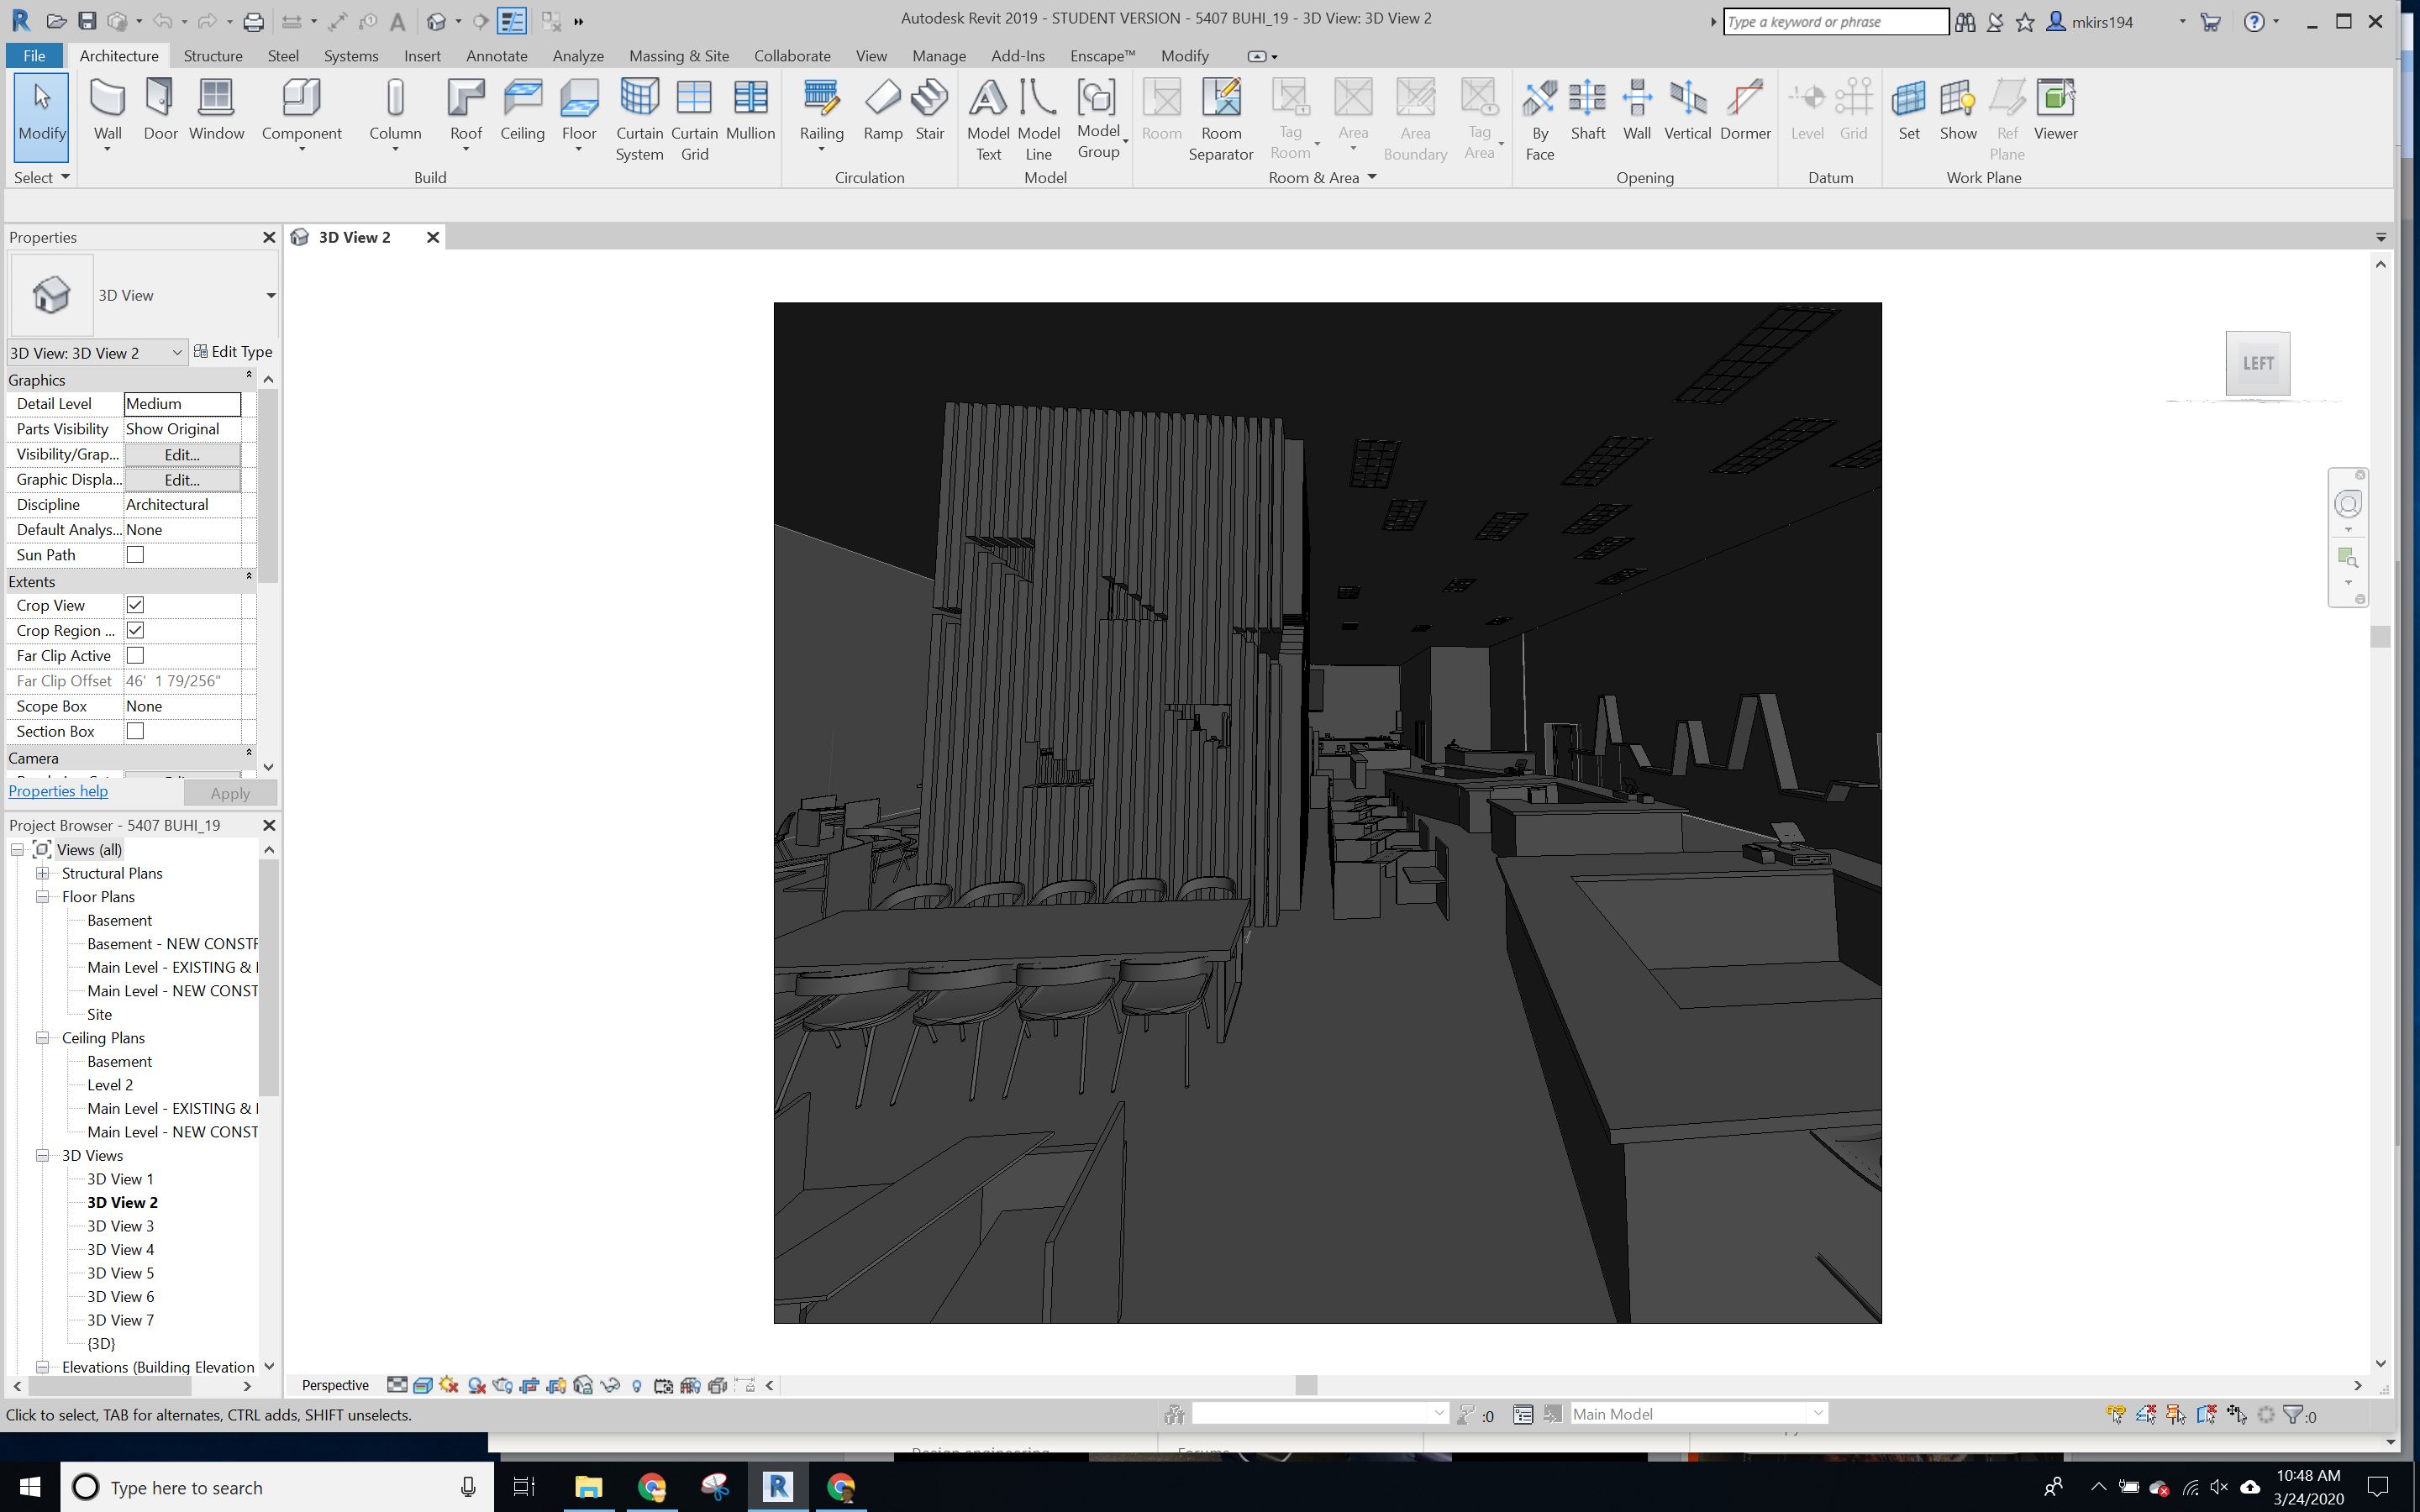This screenshot has height=1512, width=2420.
Task: Click the Apply button in Properties
Action: [230, 792]
